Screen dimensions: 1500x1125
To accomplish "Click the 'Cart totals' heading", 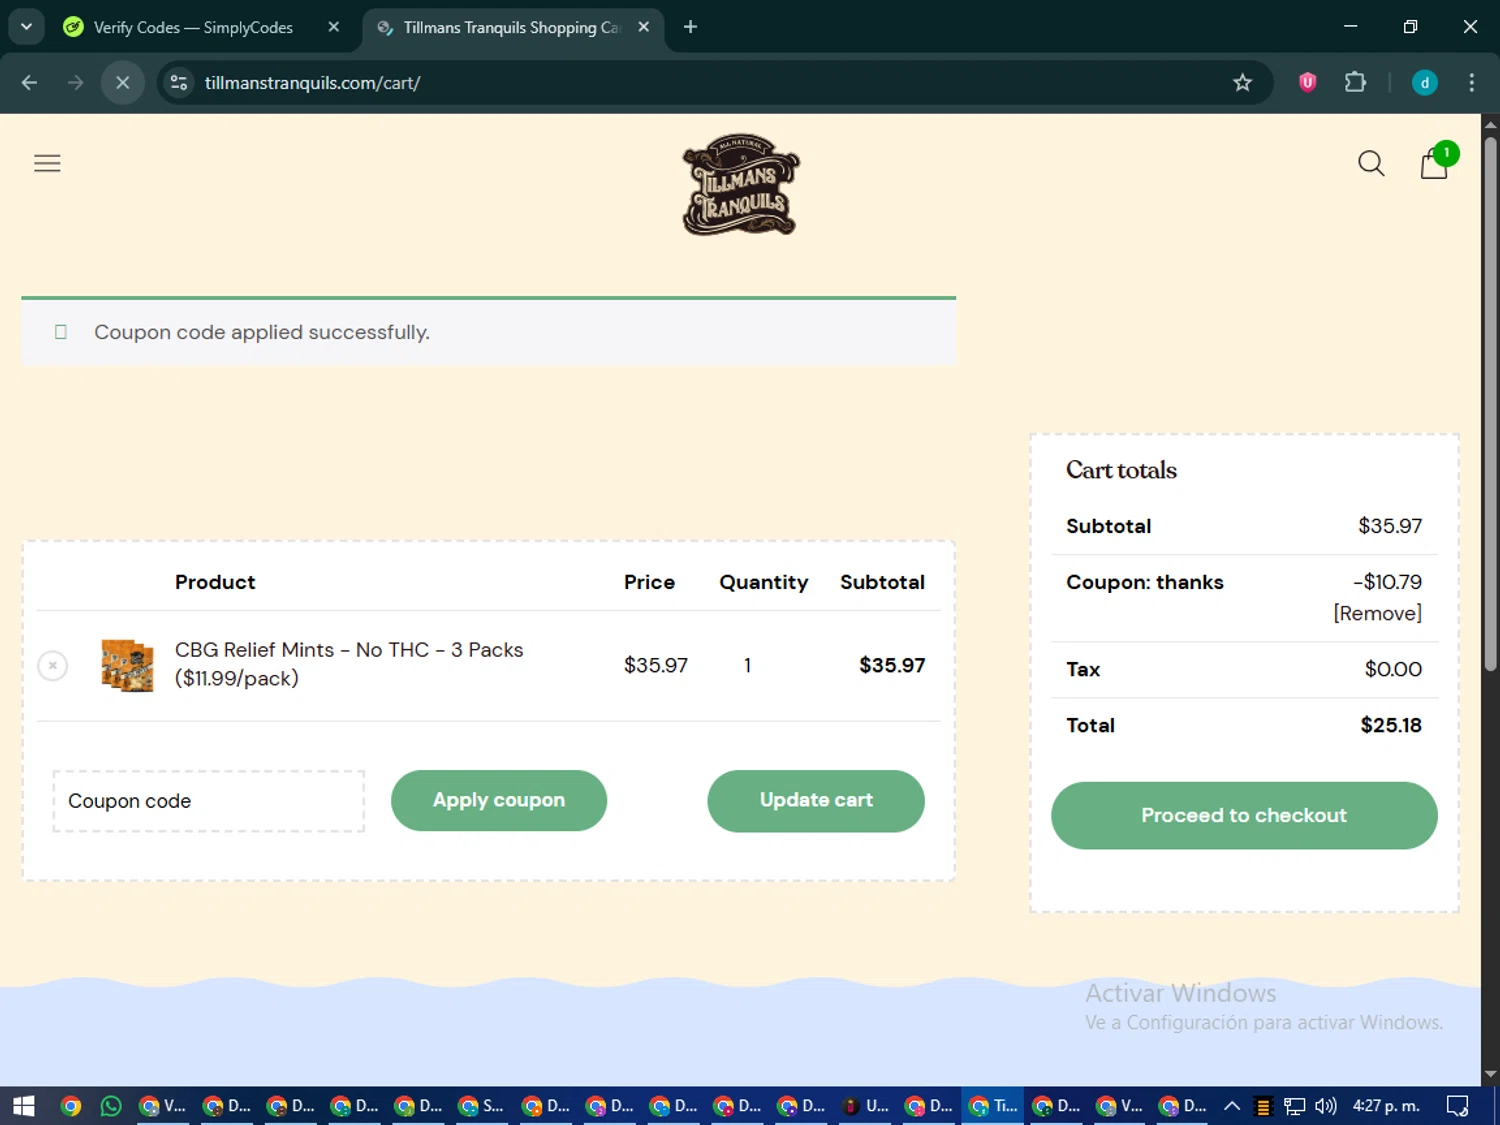I will point(1121,470).
